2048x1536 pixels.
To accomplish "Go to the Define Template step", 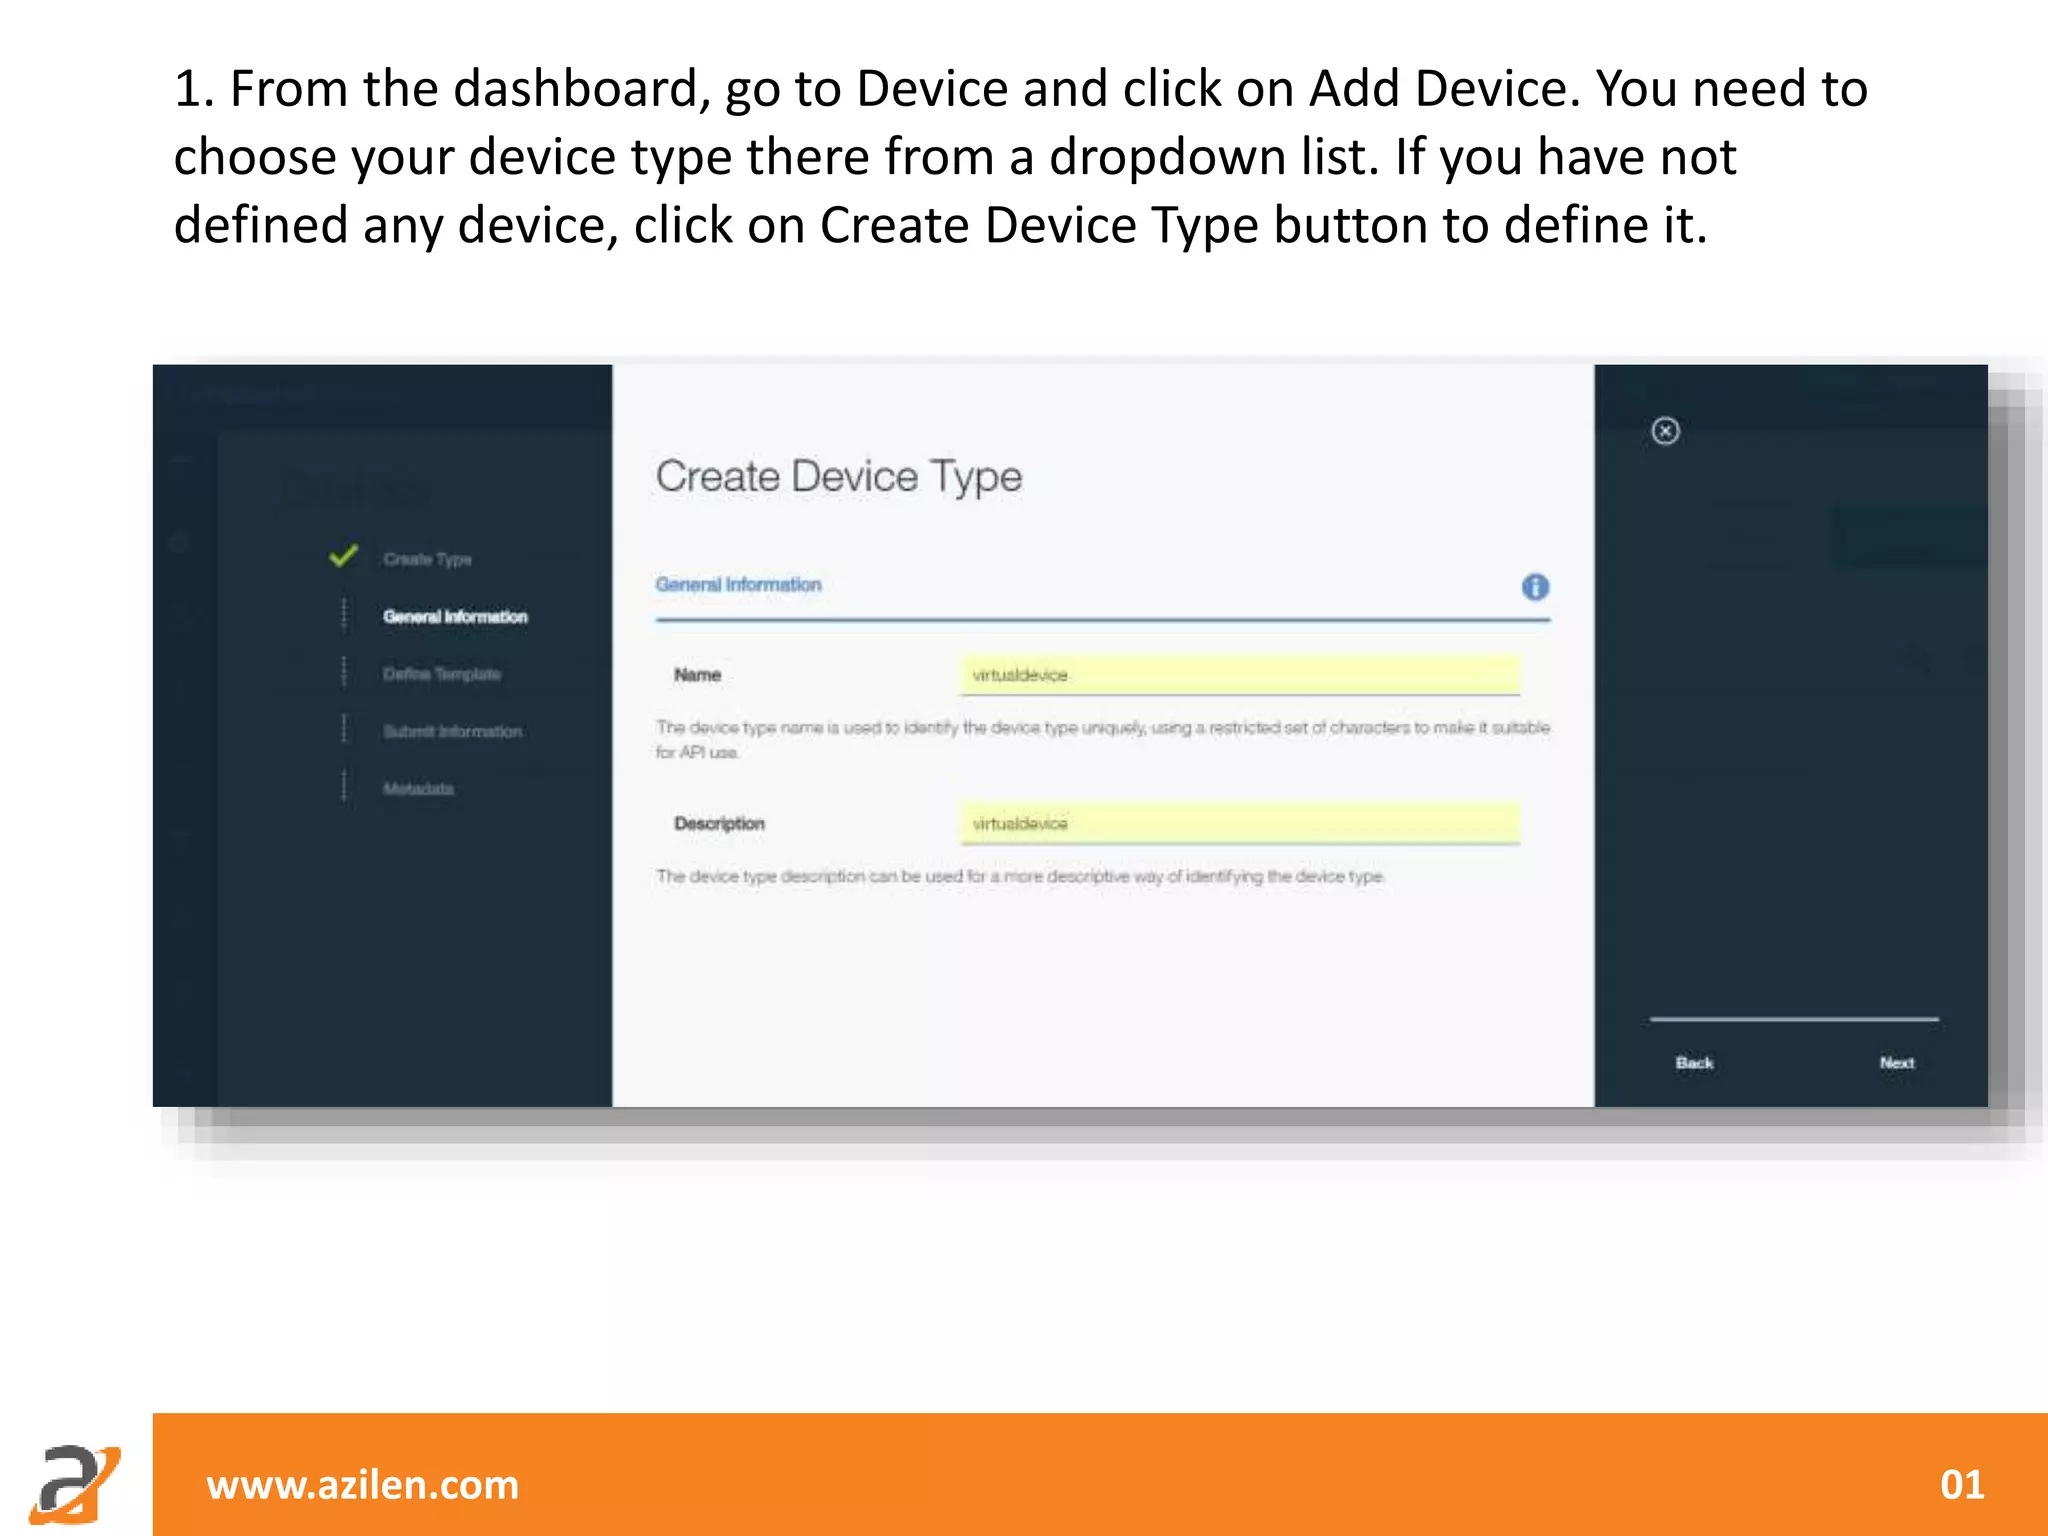I will (x=441, y=674).
